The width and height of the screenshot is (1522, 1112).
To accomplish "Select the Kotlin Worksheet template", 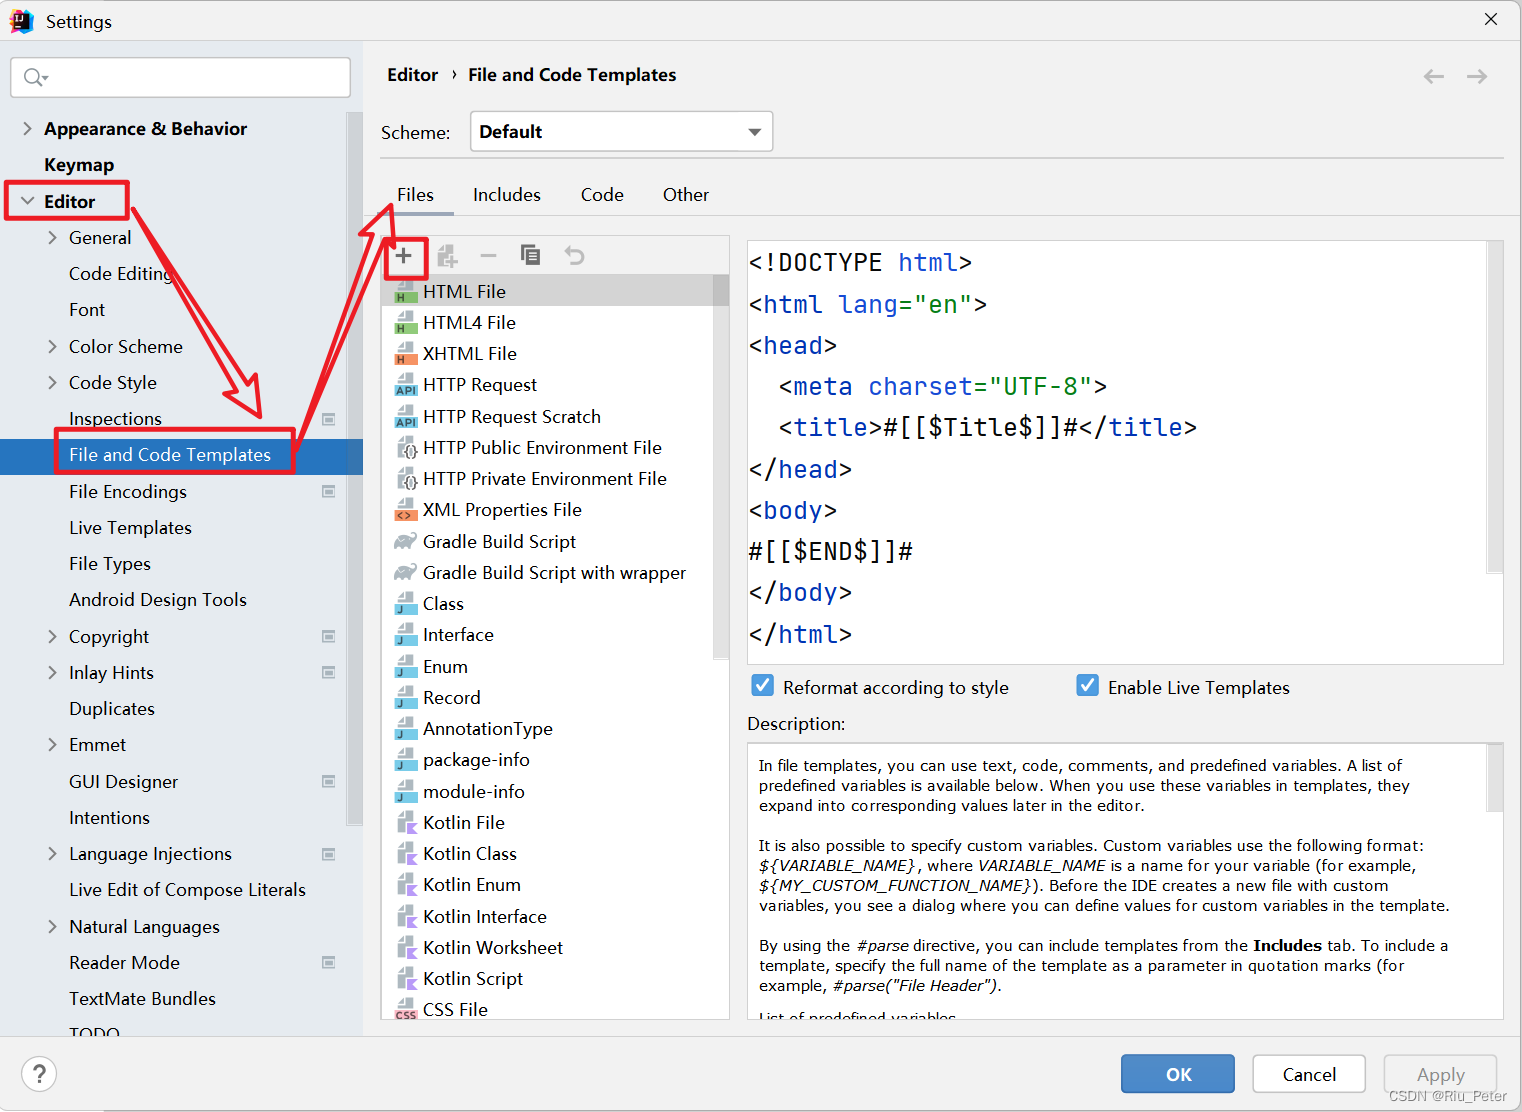I will (493, 948).
